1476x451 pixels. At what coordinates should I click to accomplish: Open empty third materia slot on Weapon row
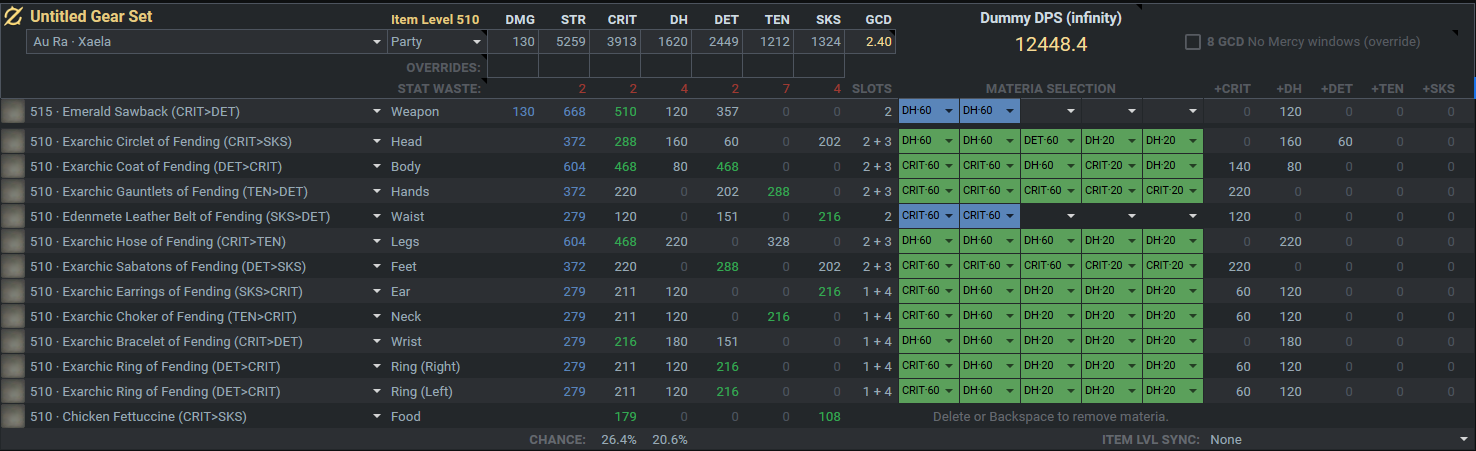click(1050, 112)
